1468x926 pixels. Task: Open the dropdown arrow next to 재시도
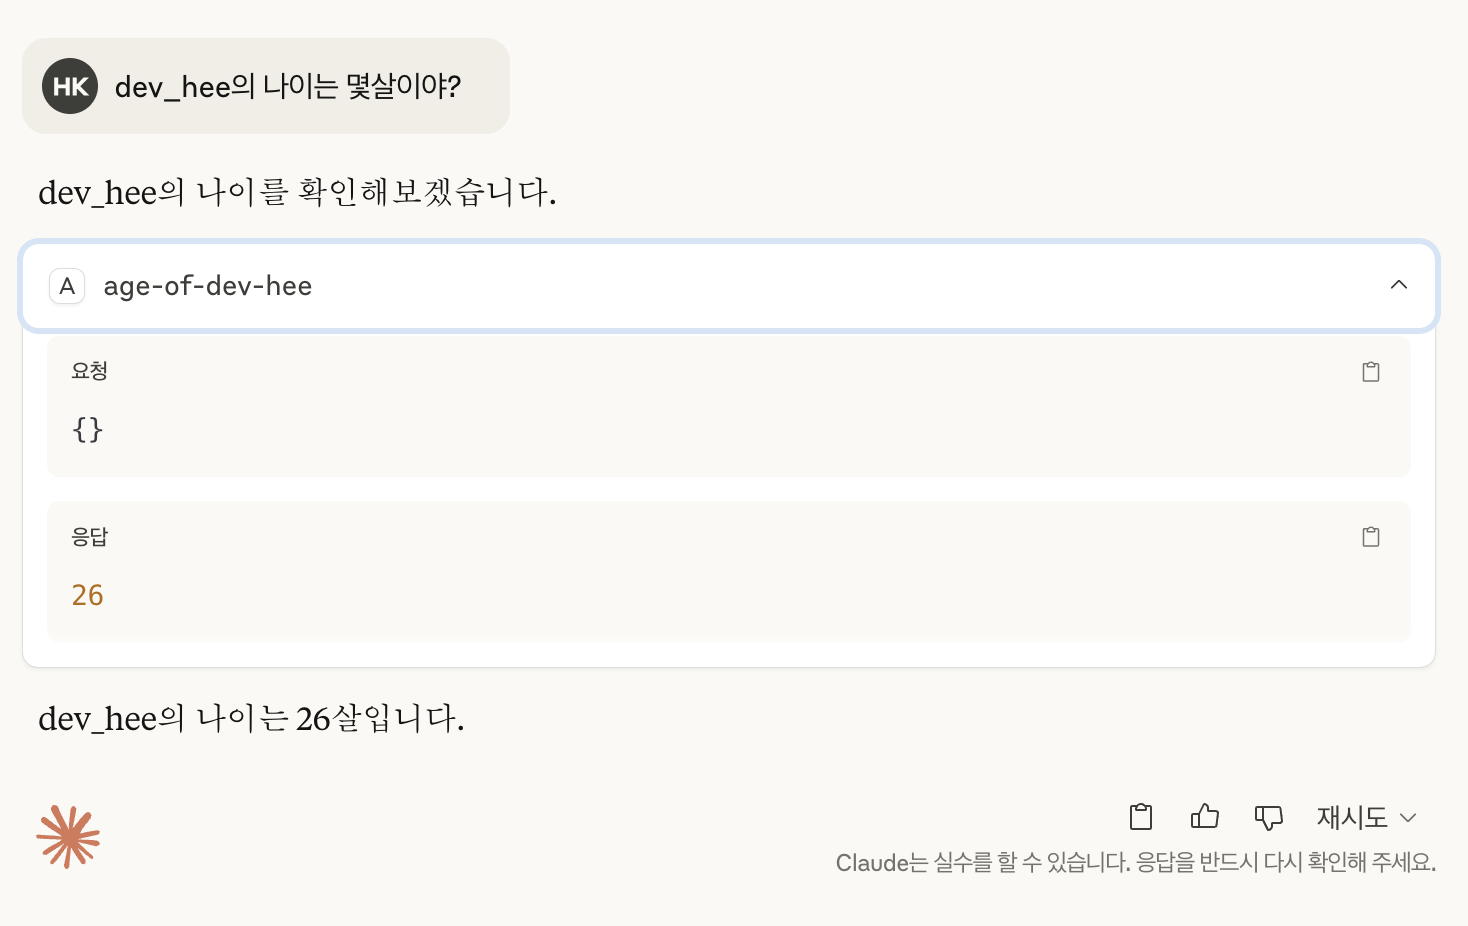(x=1409, y=818)
